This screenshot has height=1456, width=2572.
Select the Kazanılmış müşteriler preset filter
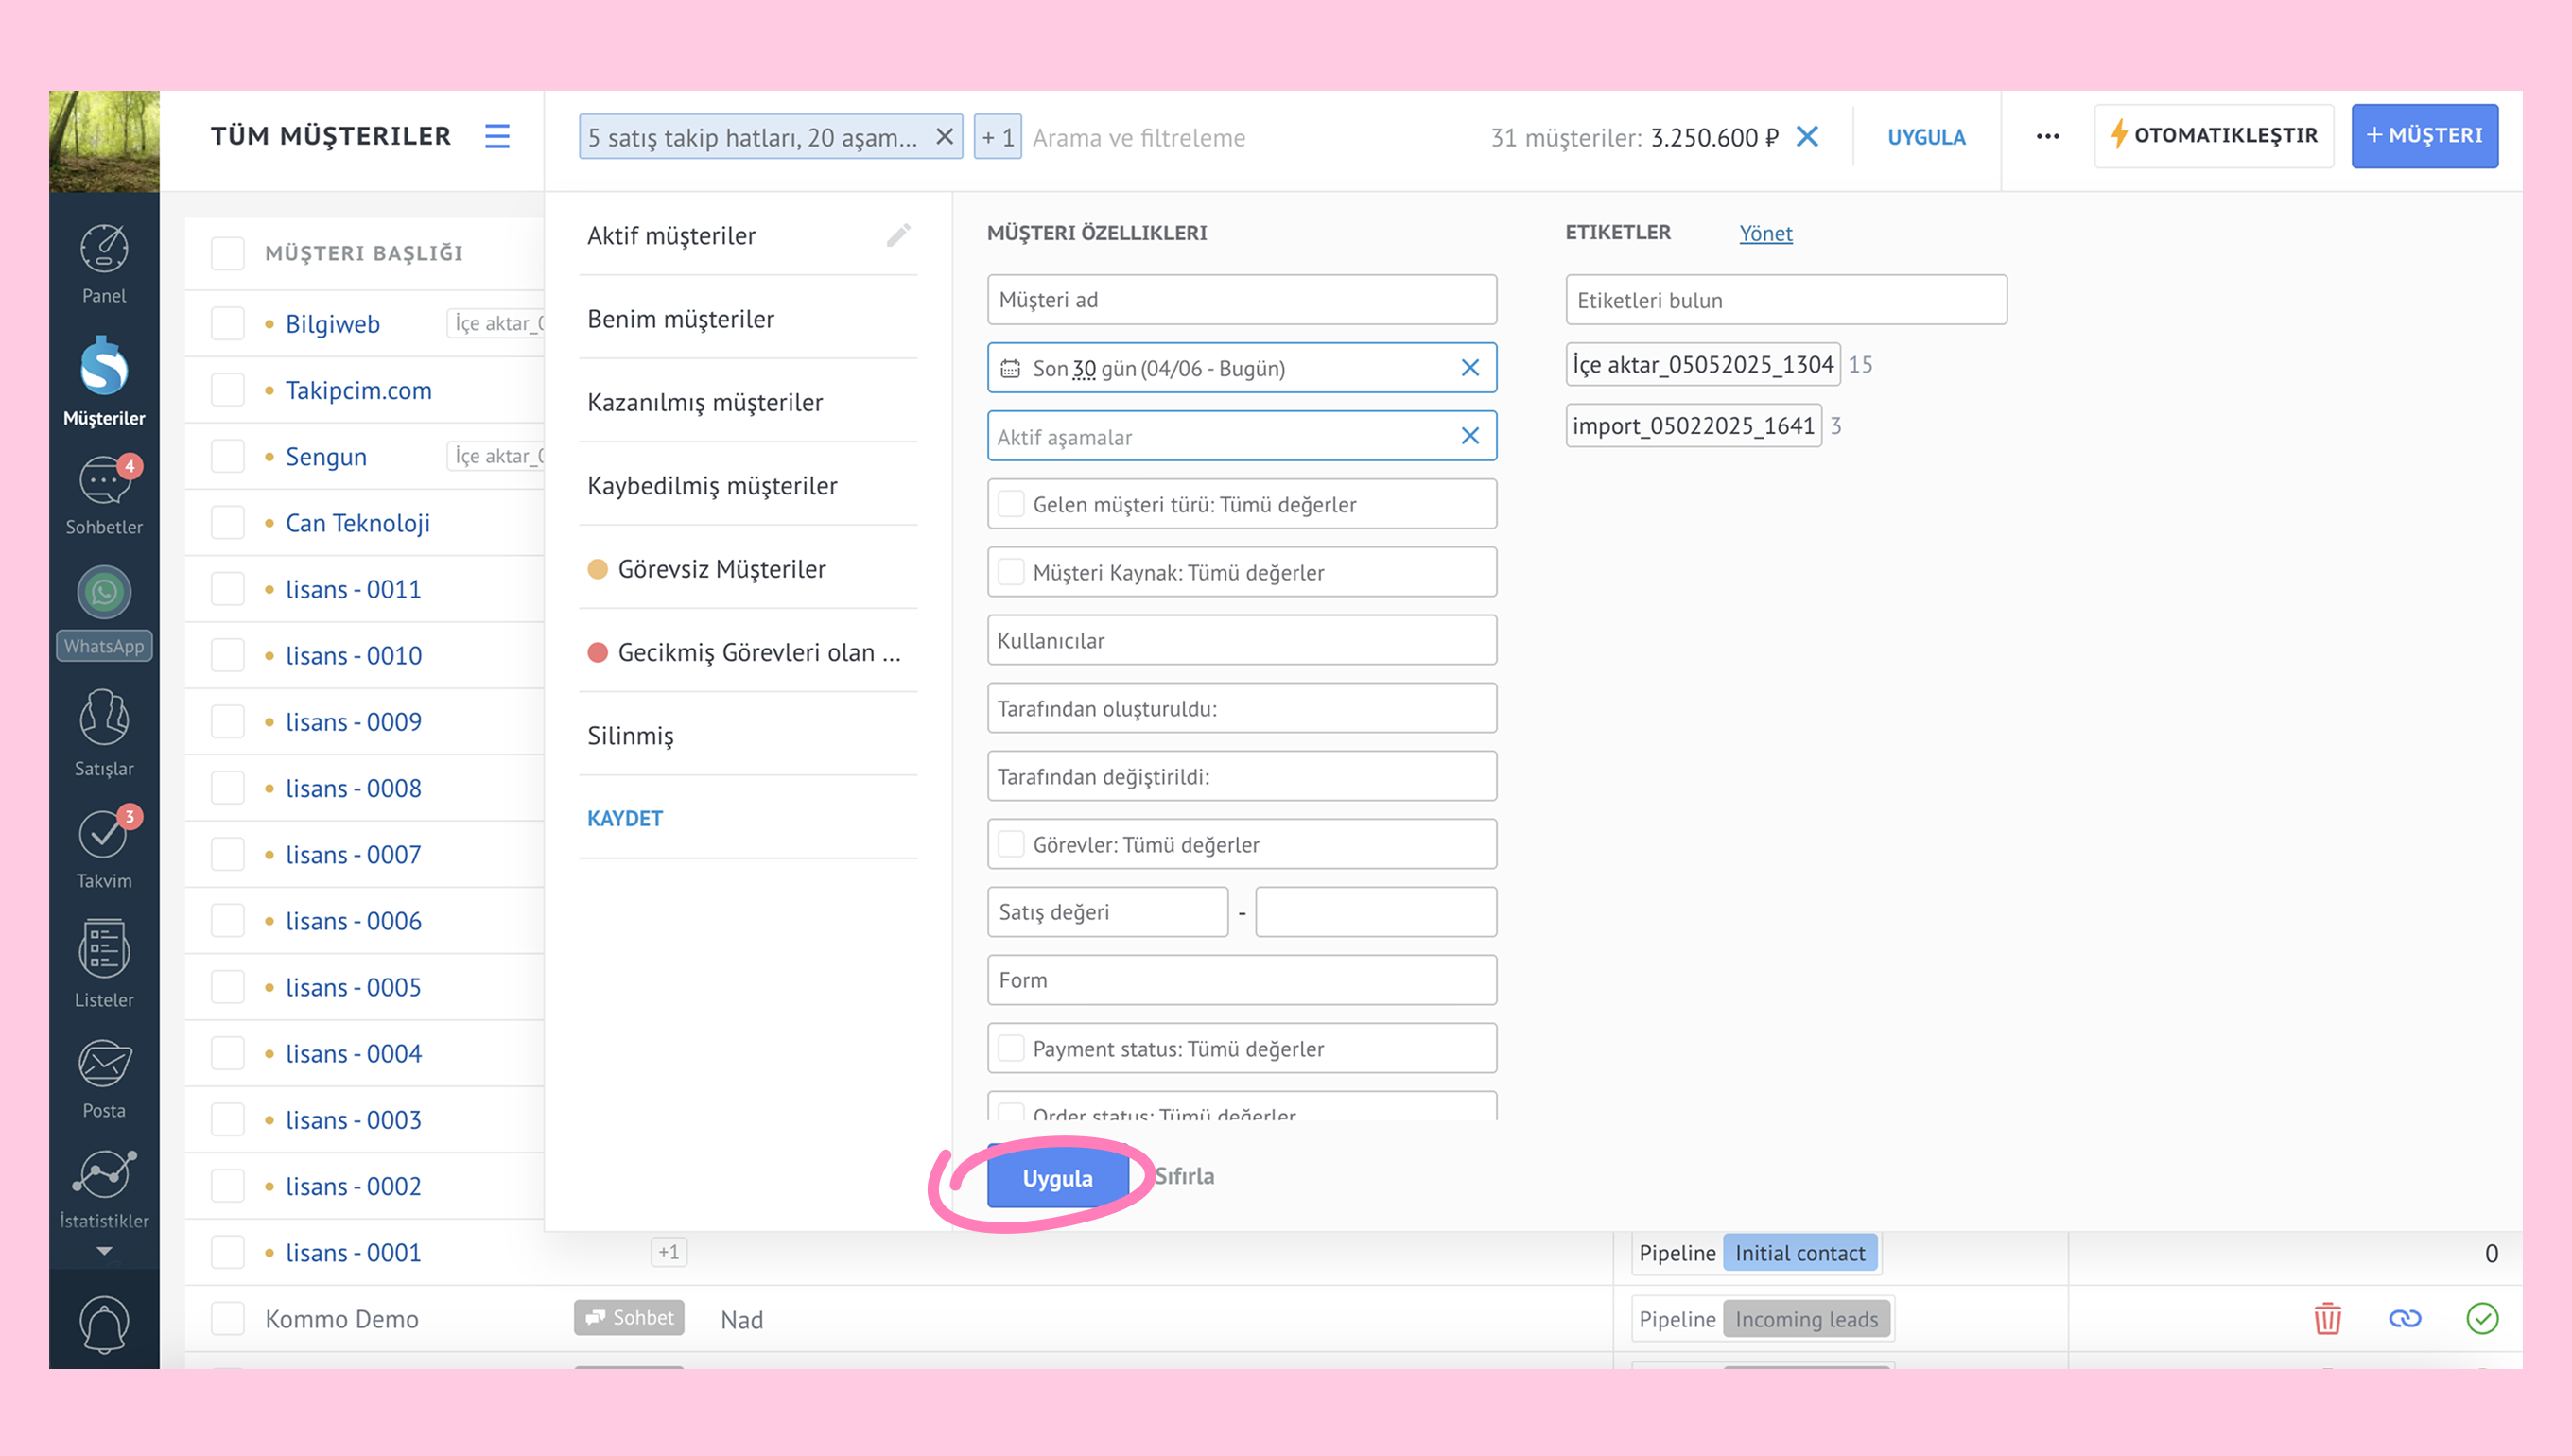[x=705, y=402]
